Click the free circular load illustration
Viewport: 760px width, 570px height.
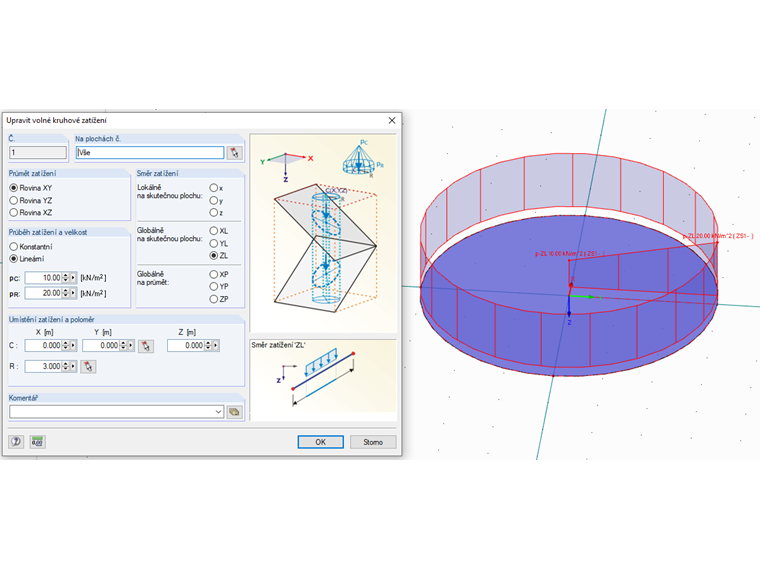click(323, 233)
